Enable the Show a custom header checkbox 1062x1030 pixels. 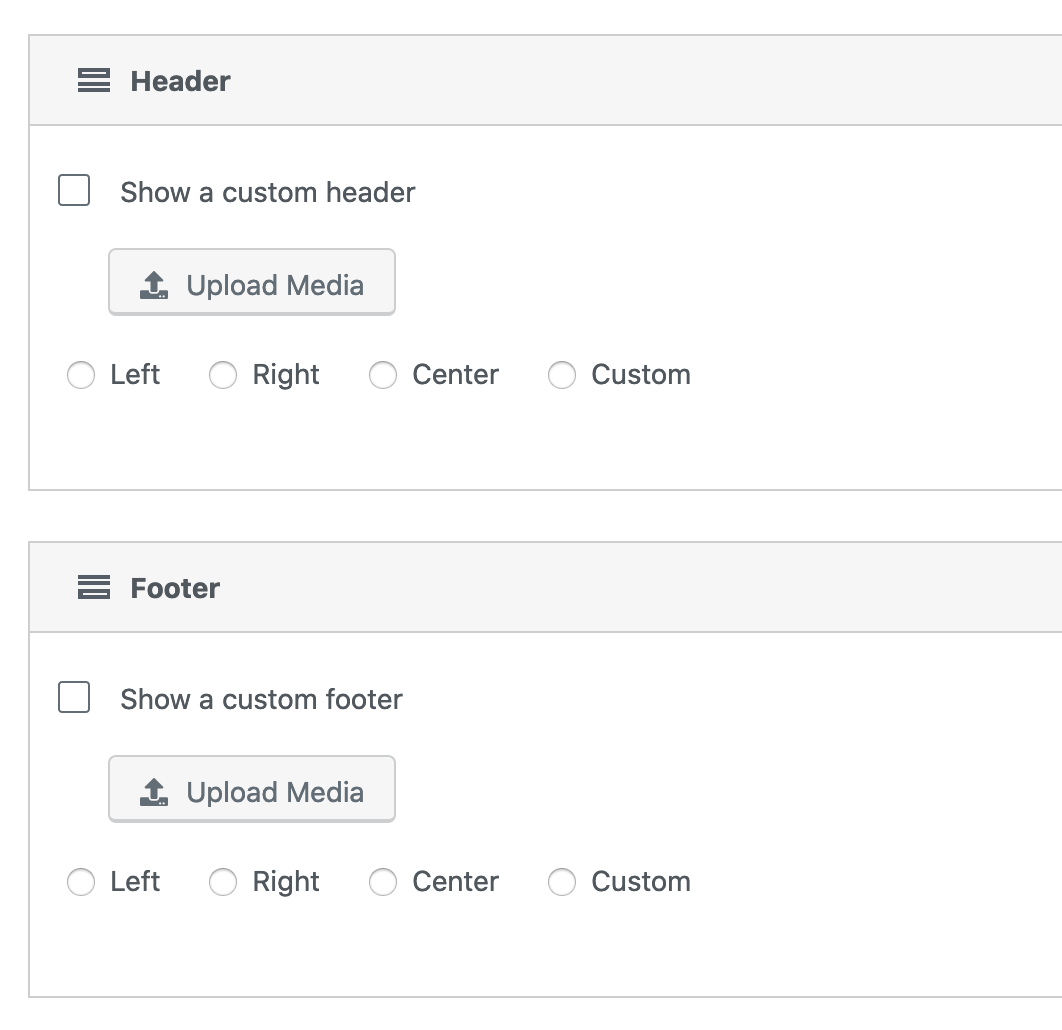pyautogui.click(x=74, y=191)
